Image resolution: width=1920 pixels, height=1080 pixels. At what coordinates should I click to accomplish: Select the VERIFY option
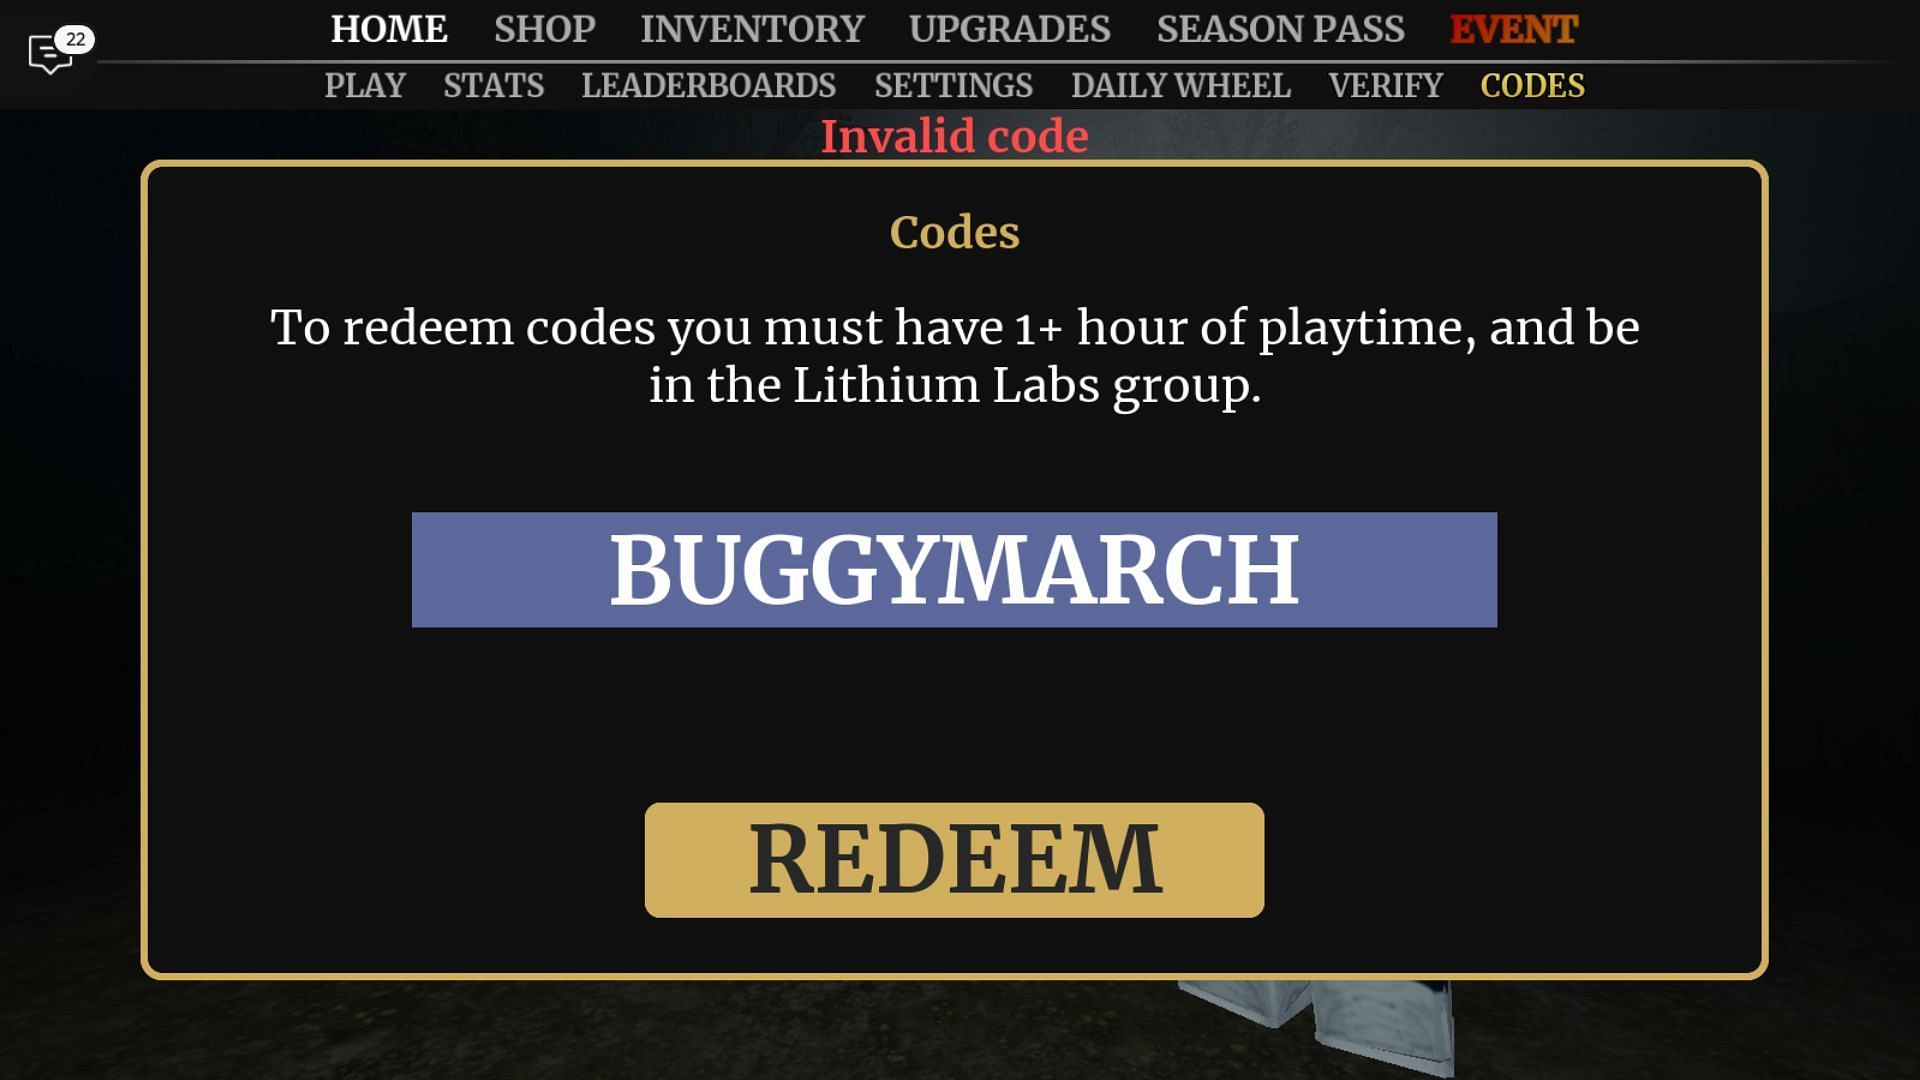coord(1385,86)
